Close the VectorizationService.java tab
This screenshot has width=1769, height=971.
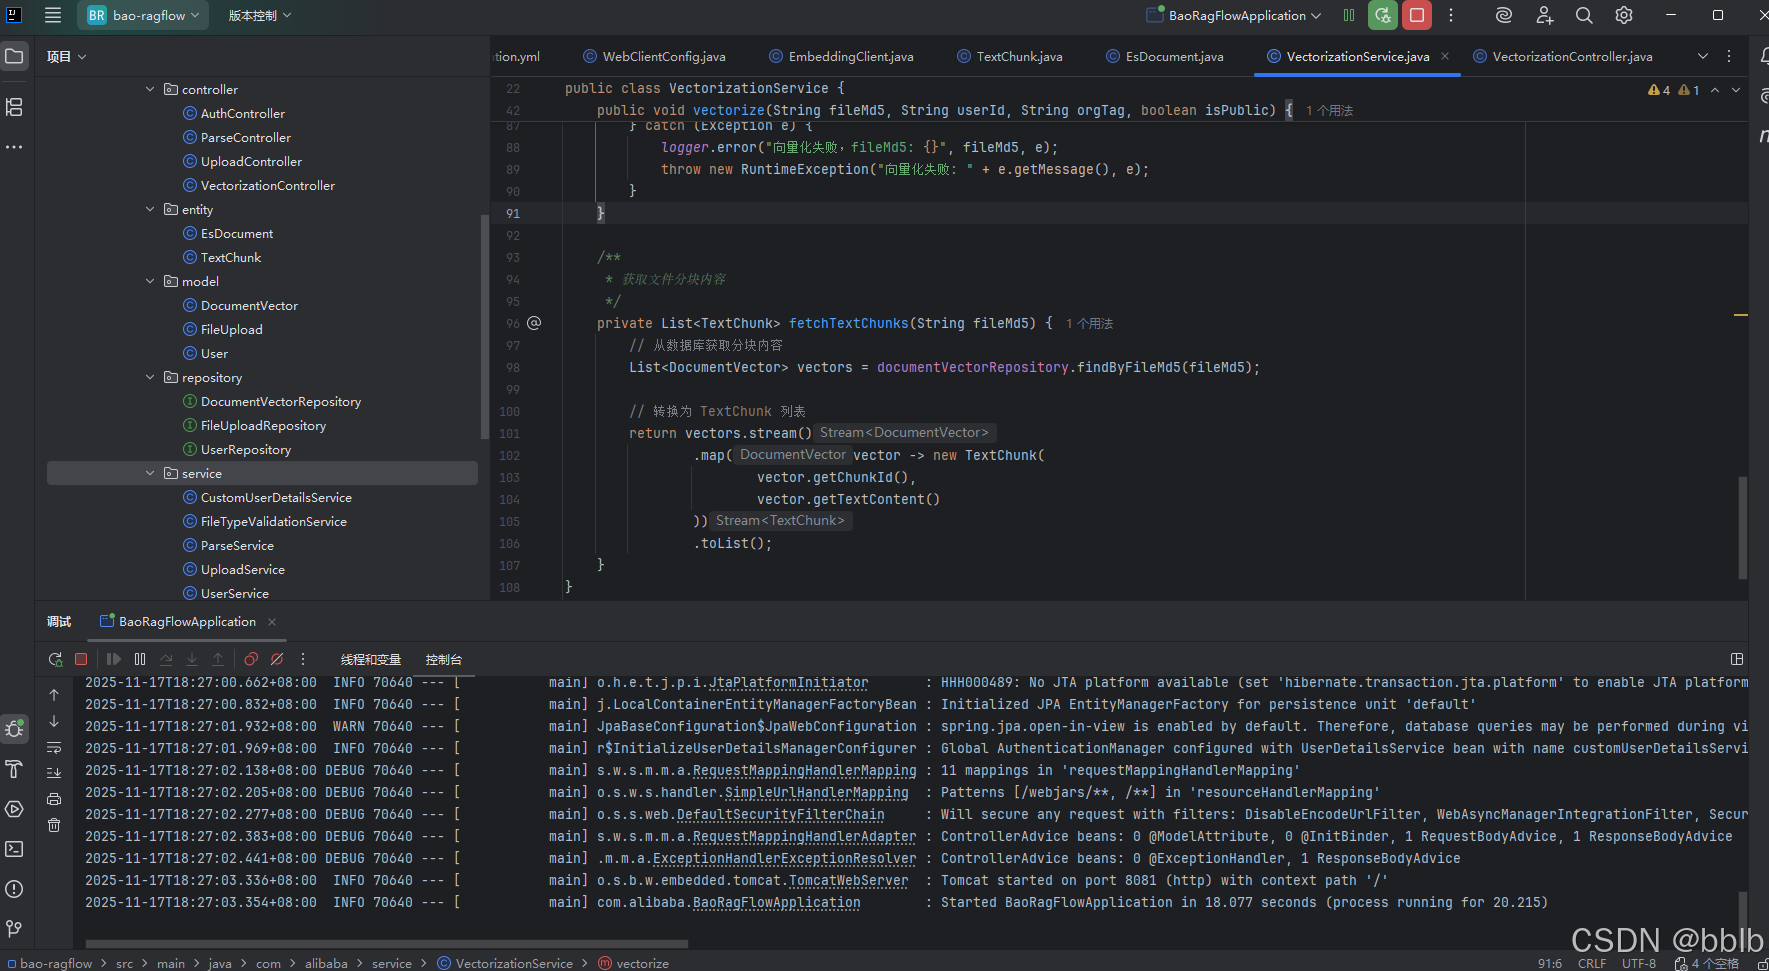(x=1445, y=56)
